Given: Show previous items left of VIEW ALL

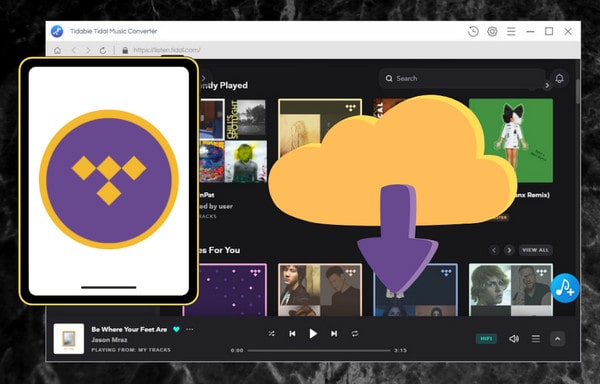Looking at the screenshot, I should pos(494,250).
